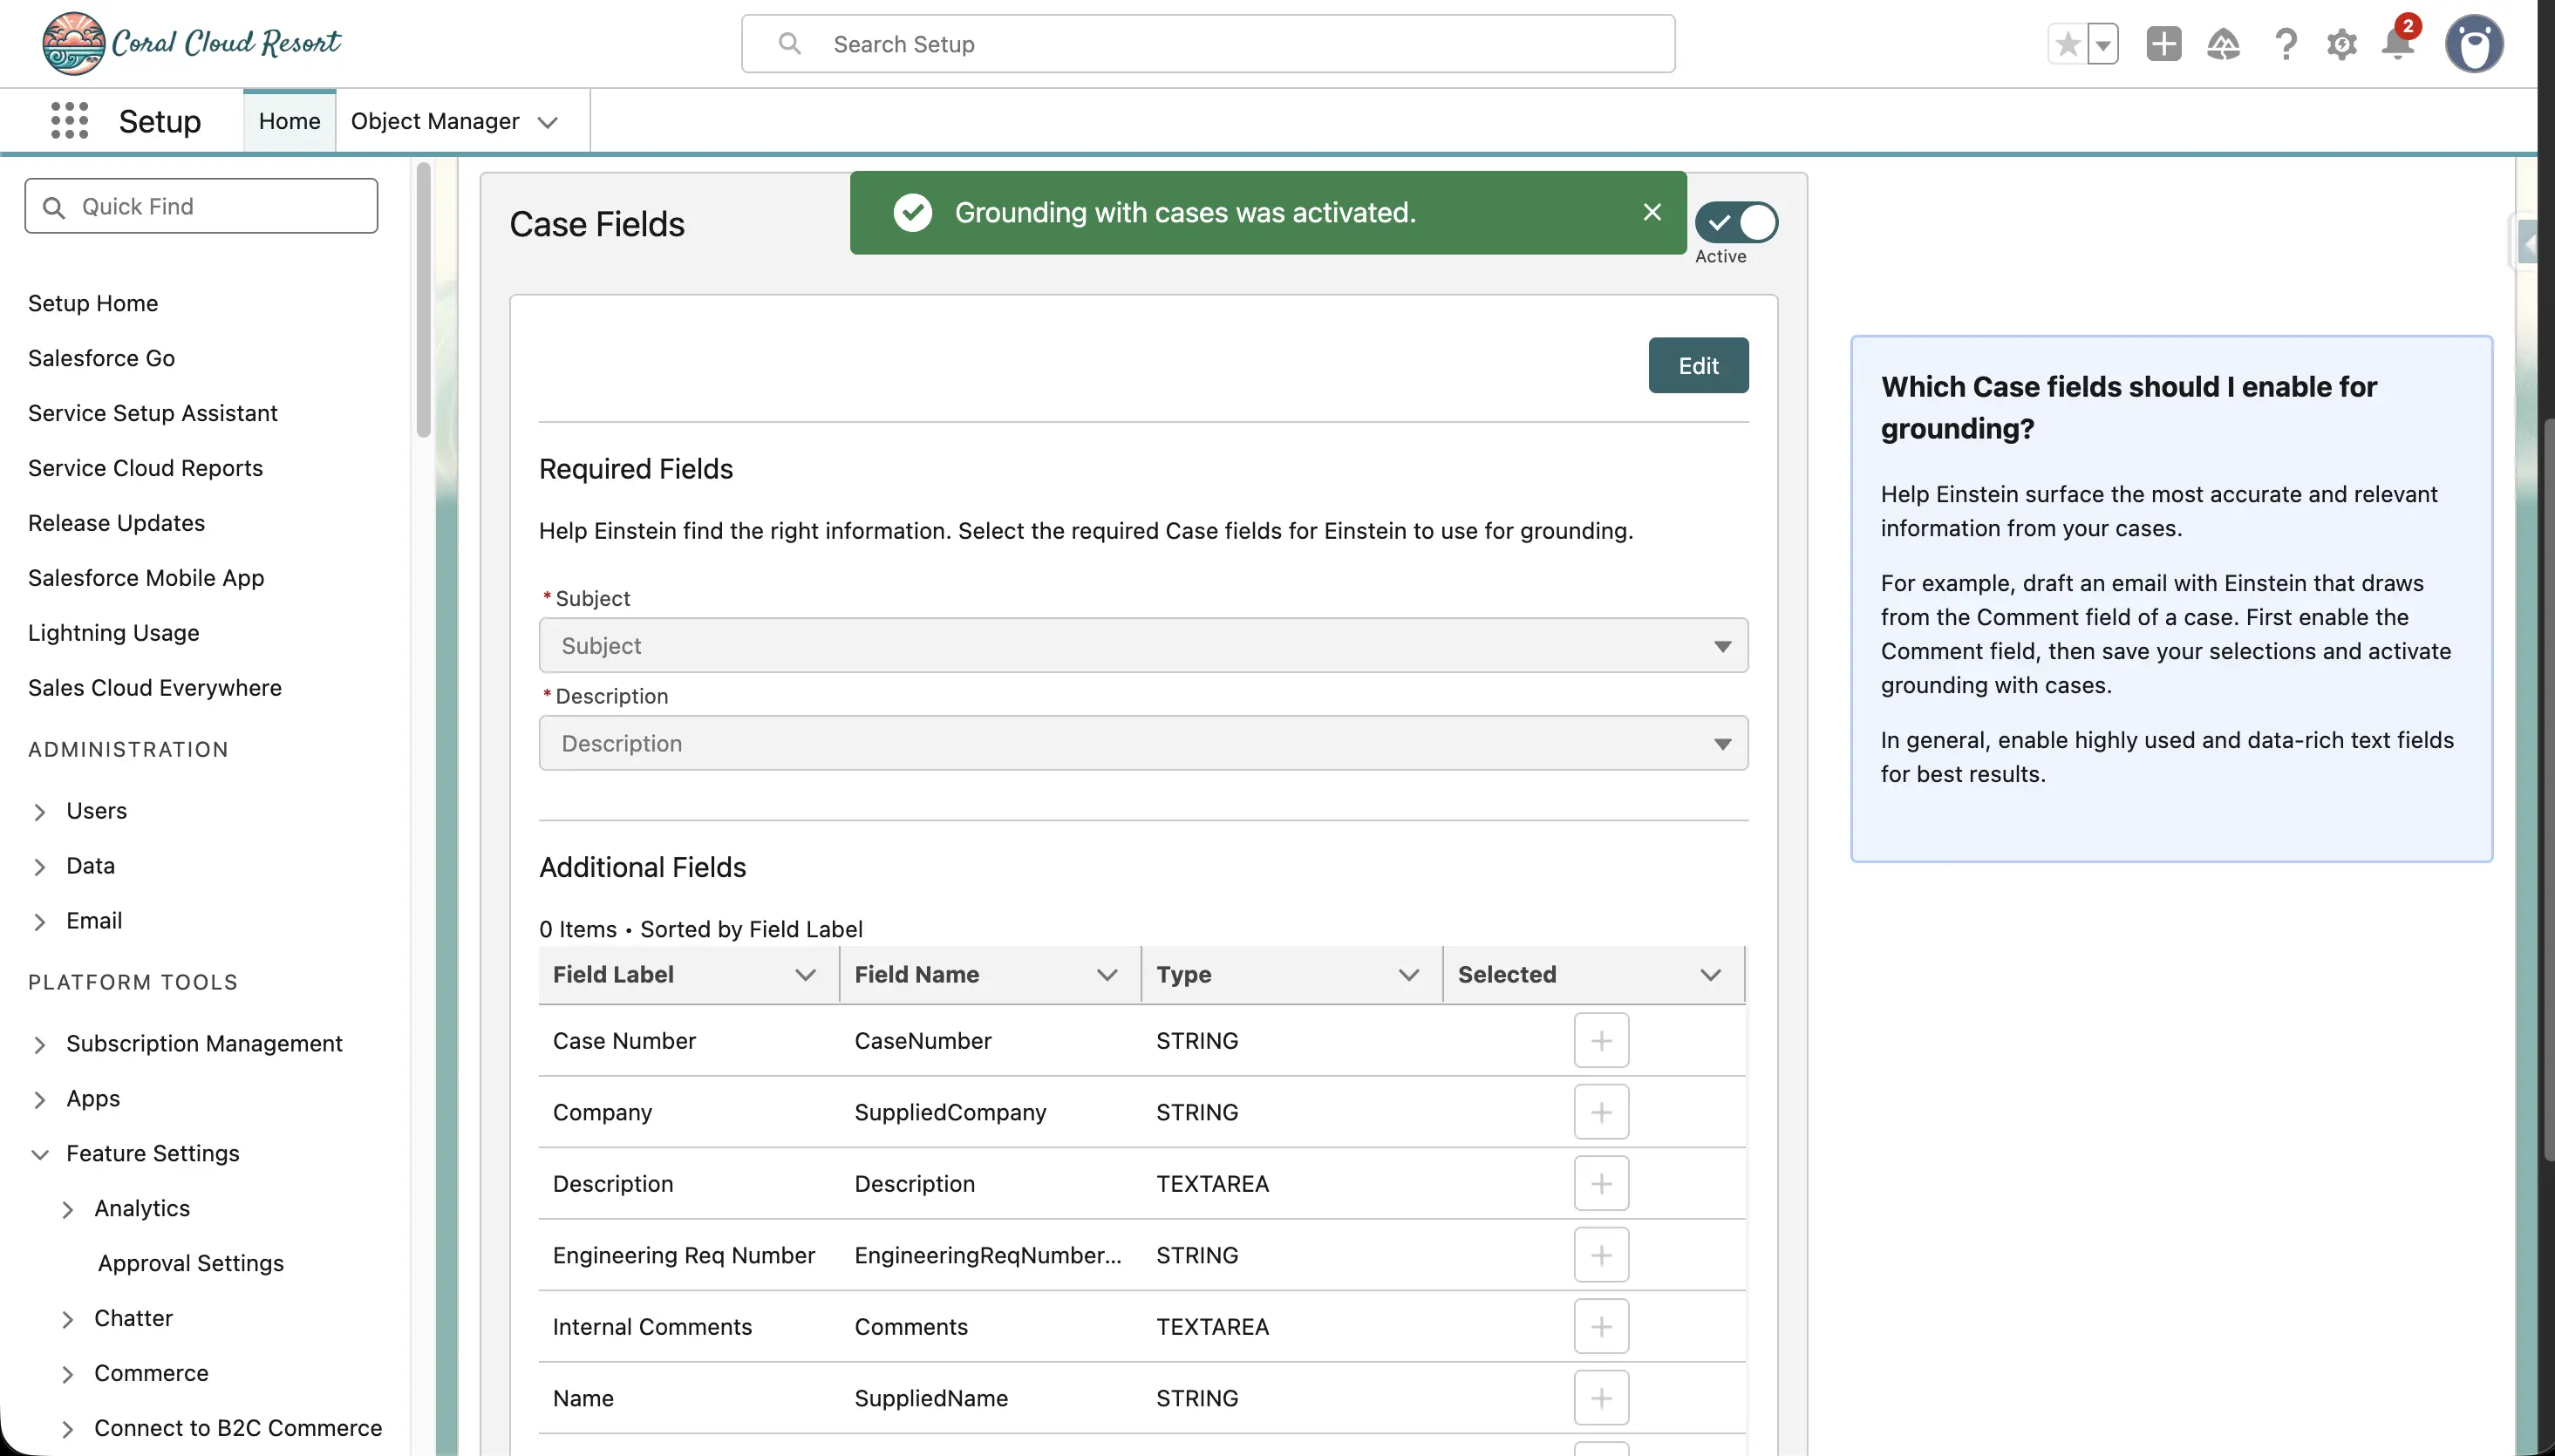Open the App Launcher grid icon
Screen dimensions: 2555x1456
click(69, 121)
